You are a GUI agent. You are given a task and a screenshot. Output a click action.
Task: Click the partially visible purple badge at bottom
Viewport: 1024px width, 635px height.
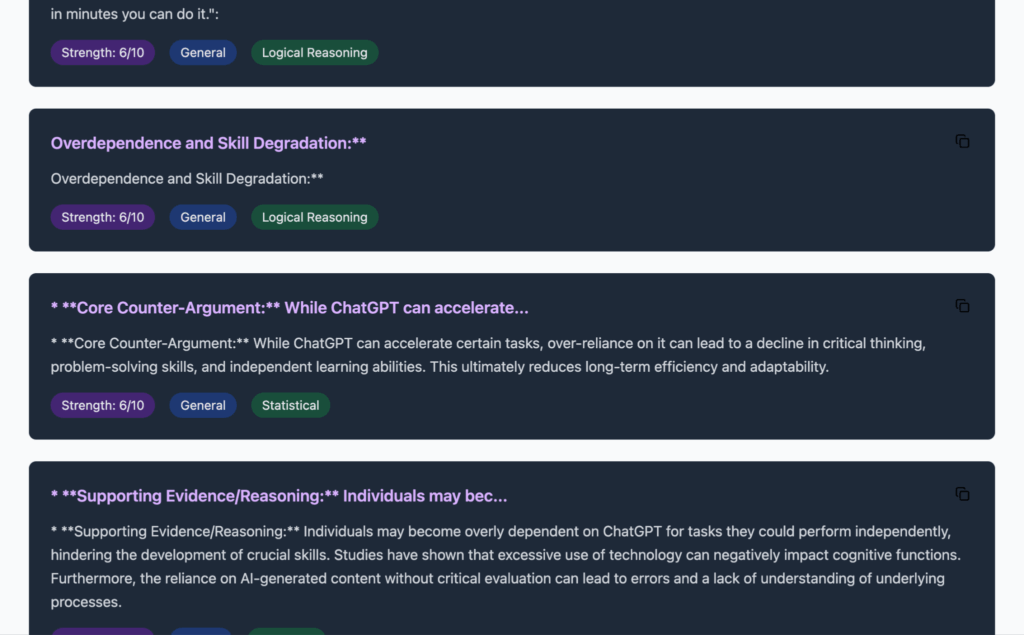click(103, 631)
